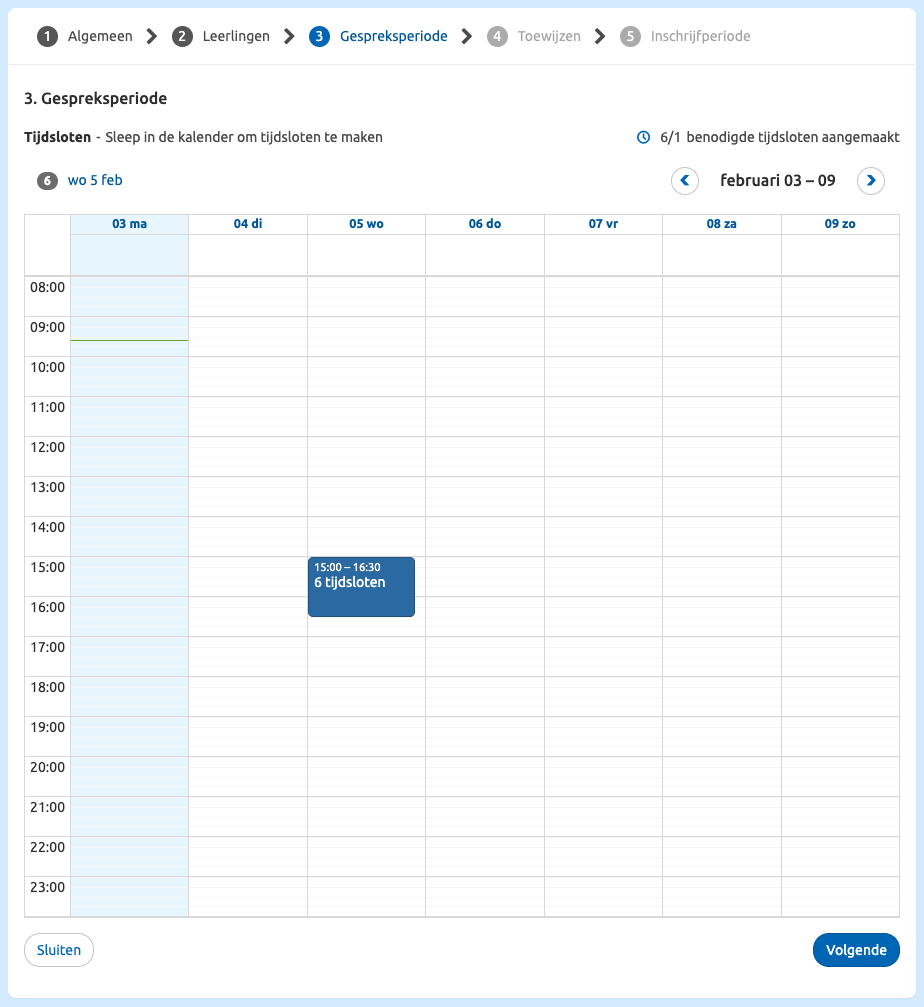Click the 09 zo column header
This screenshot has width=924, height=1007.
click(x=840, y=223)
